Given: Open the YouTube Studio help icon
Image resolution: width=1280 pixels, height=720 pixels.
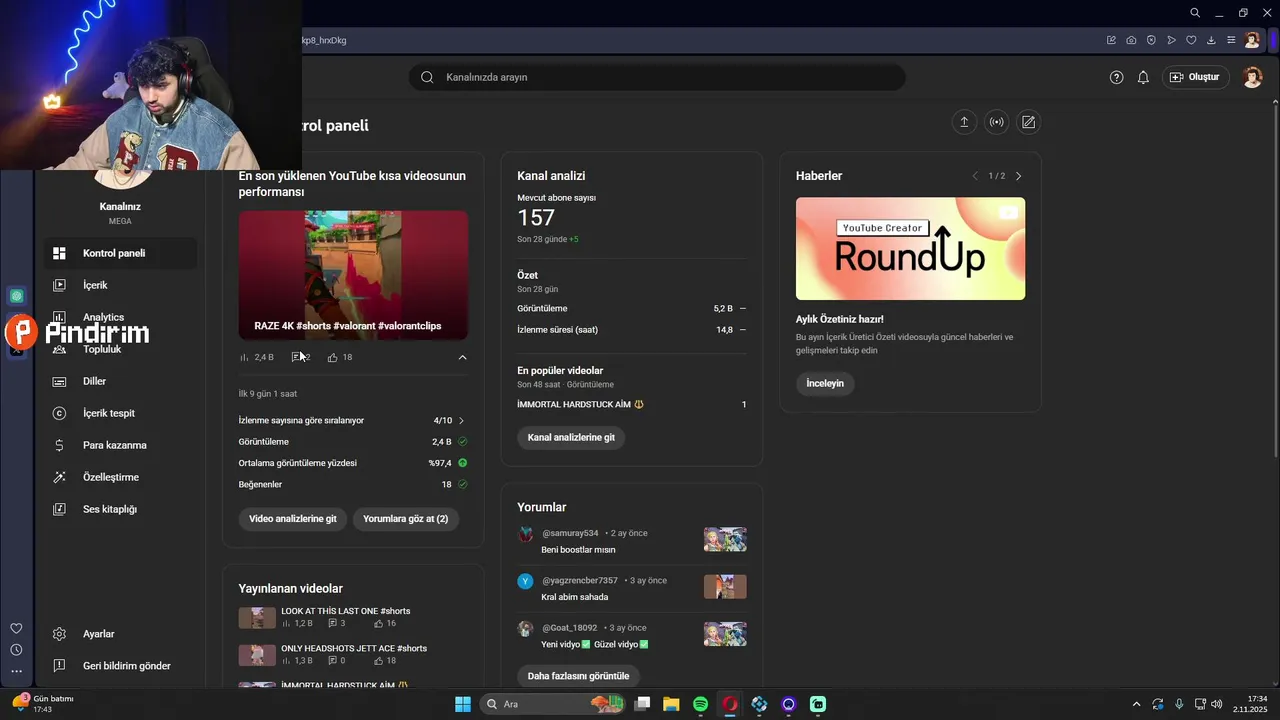Looking at the screenshot, I should 1117,77.
